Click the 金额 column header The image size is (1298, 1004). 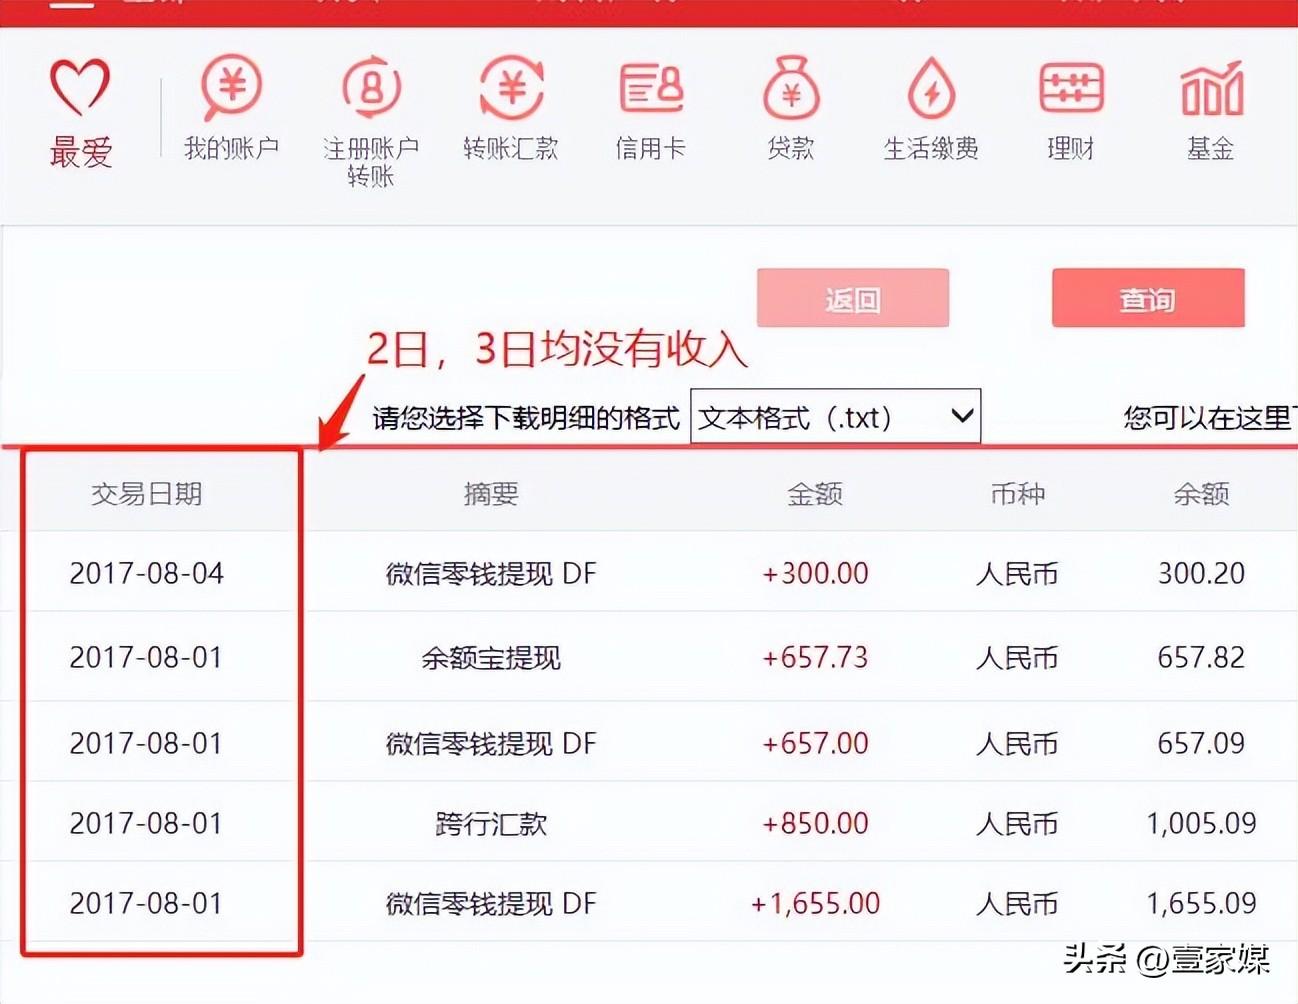point(815,493)
